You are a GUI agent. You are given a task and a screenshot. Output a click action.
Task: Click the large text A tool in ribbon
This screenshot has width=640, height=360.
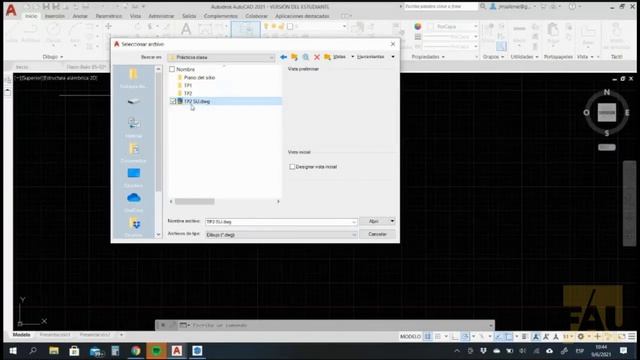pos(186,29)
